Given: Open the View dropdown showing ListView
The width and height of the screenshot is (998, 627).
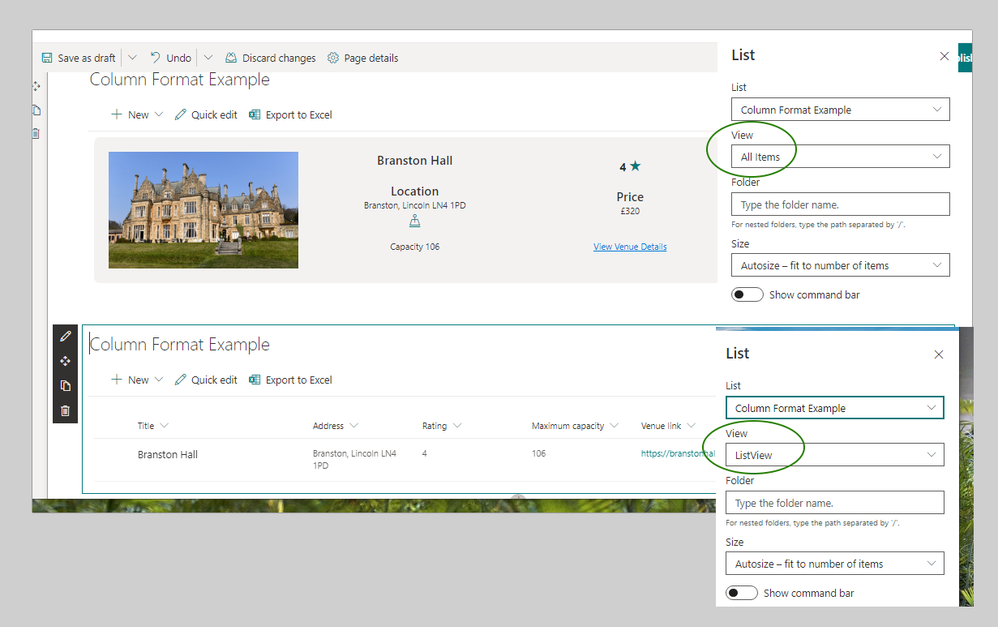Looking at the screenshot, I should 834,455.
